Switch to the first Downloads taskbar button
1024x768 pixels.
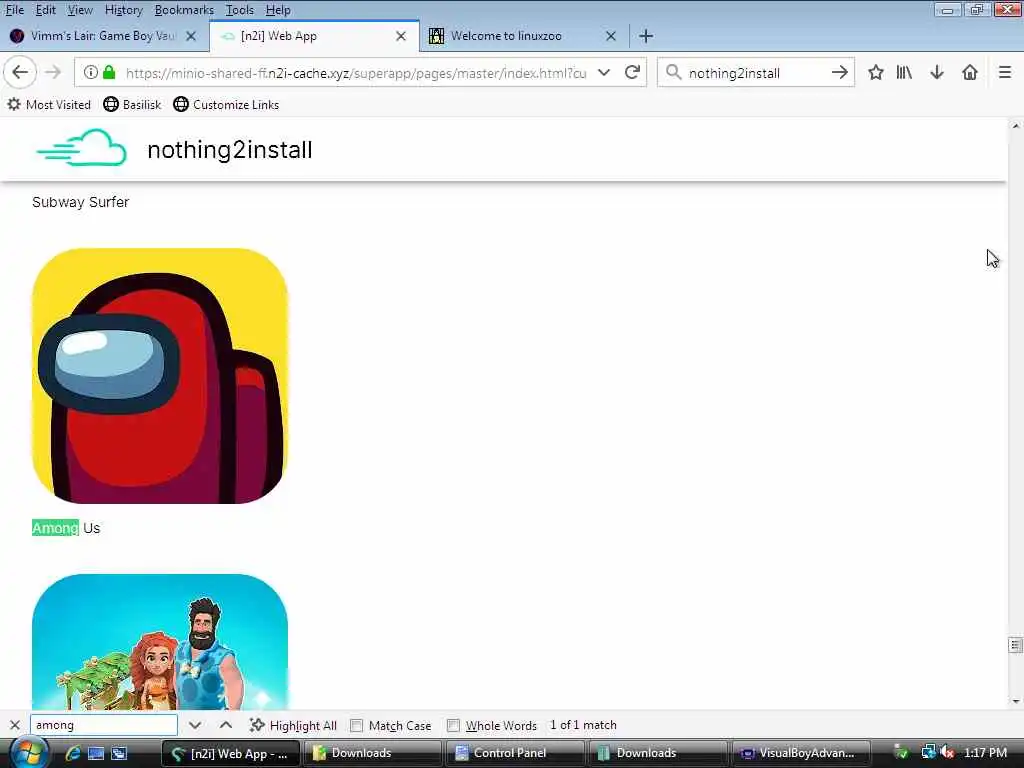tap(372, 753)
